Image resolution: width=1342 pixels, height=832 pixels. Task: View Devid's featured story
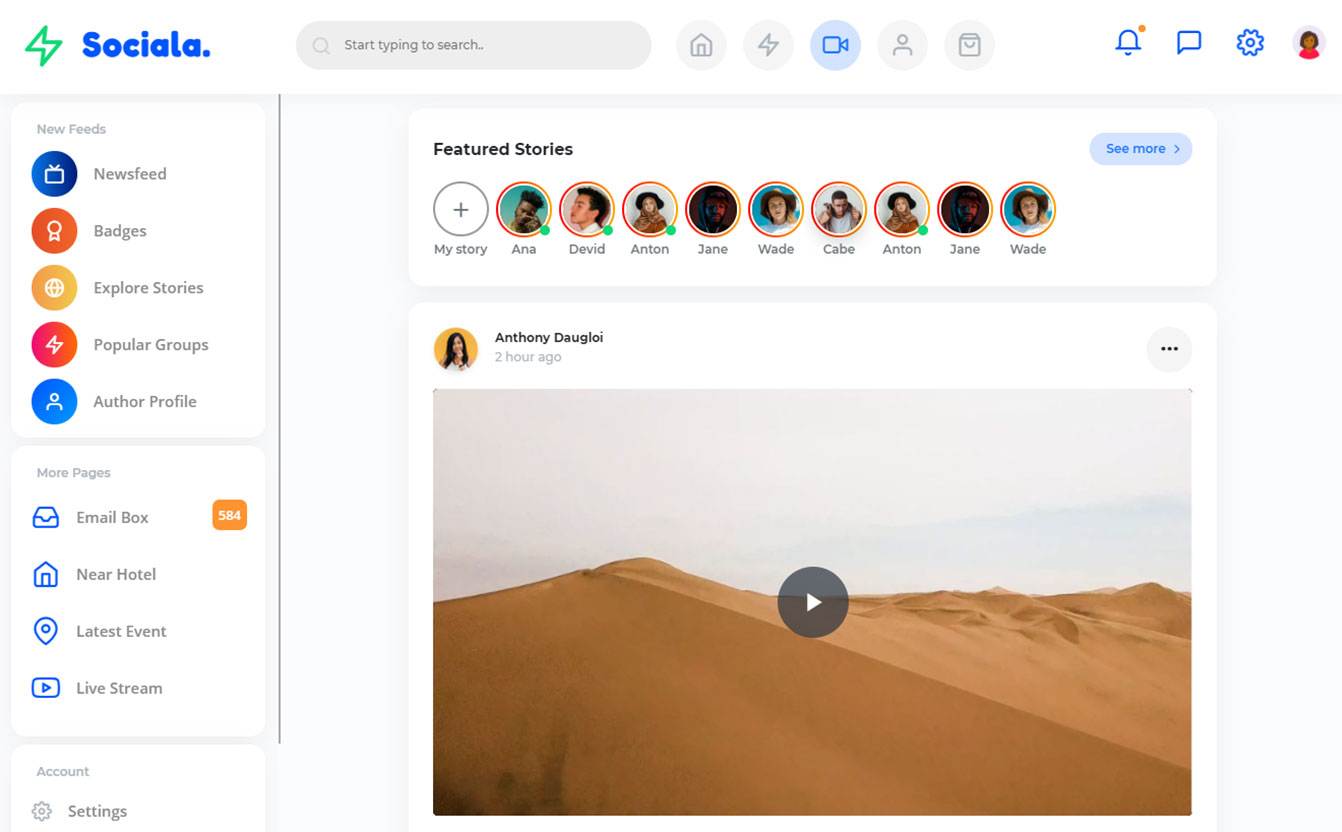pyautogui.click(x=587, y=210)
